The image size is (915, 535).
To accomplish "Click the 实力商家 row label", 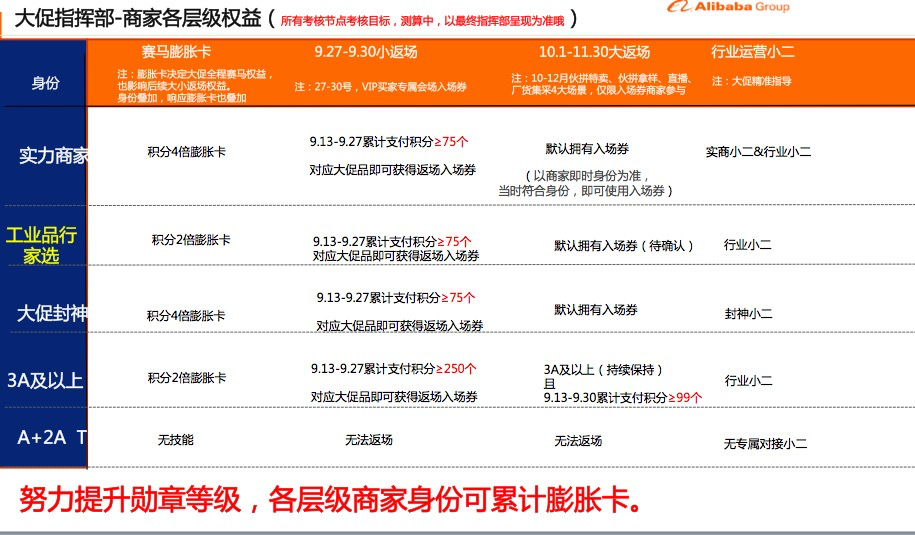I will pos(53,156).
